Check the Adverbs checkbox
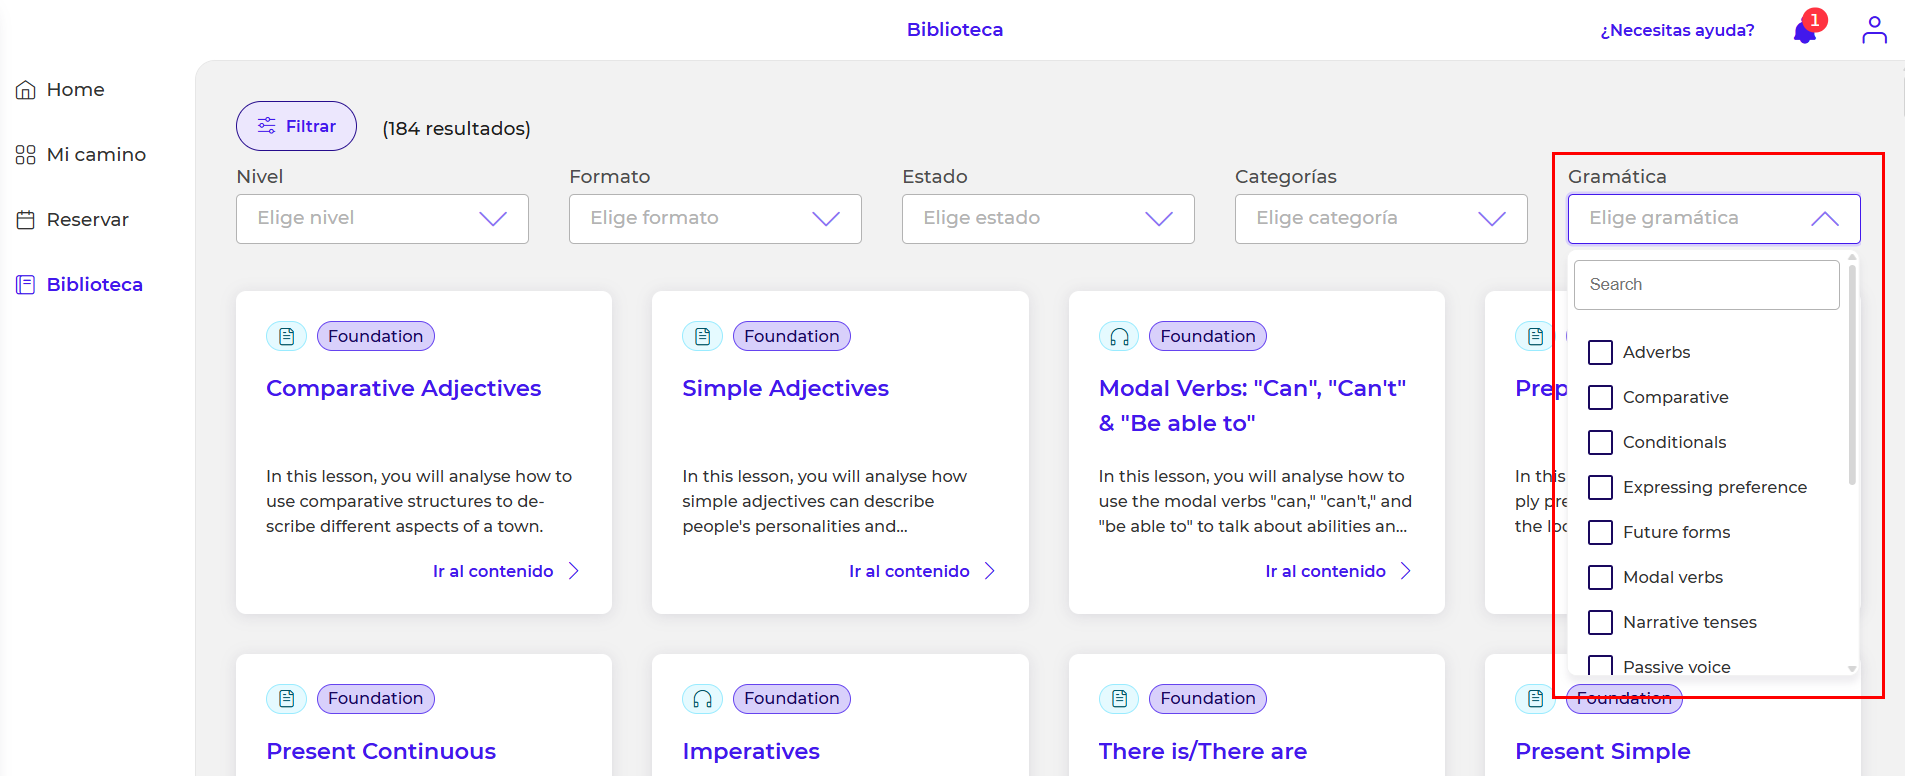Viewport: 1905px width, 776px height. [x=1600, y=352]
